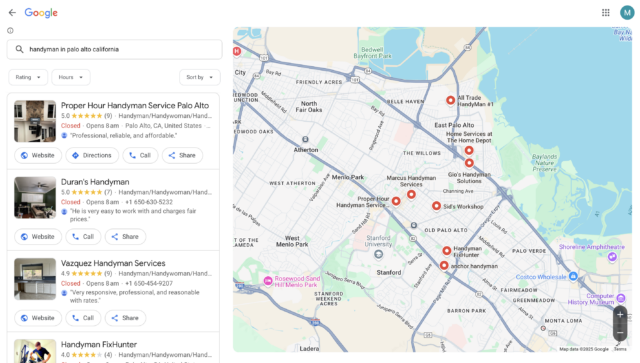Open the map Terms link
Viewport: 640px width, 363px height.
pyautogui.click(x=620, y=349)
